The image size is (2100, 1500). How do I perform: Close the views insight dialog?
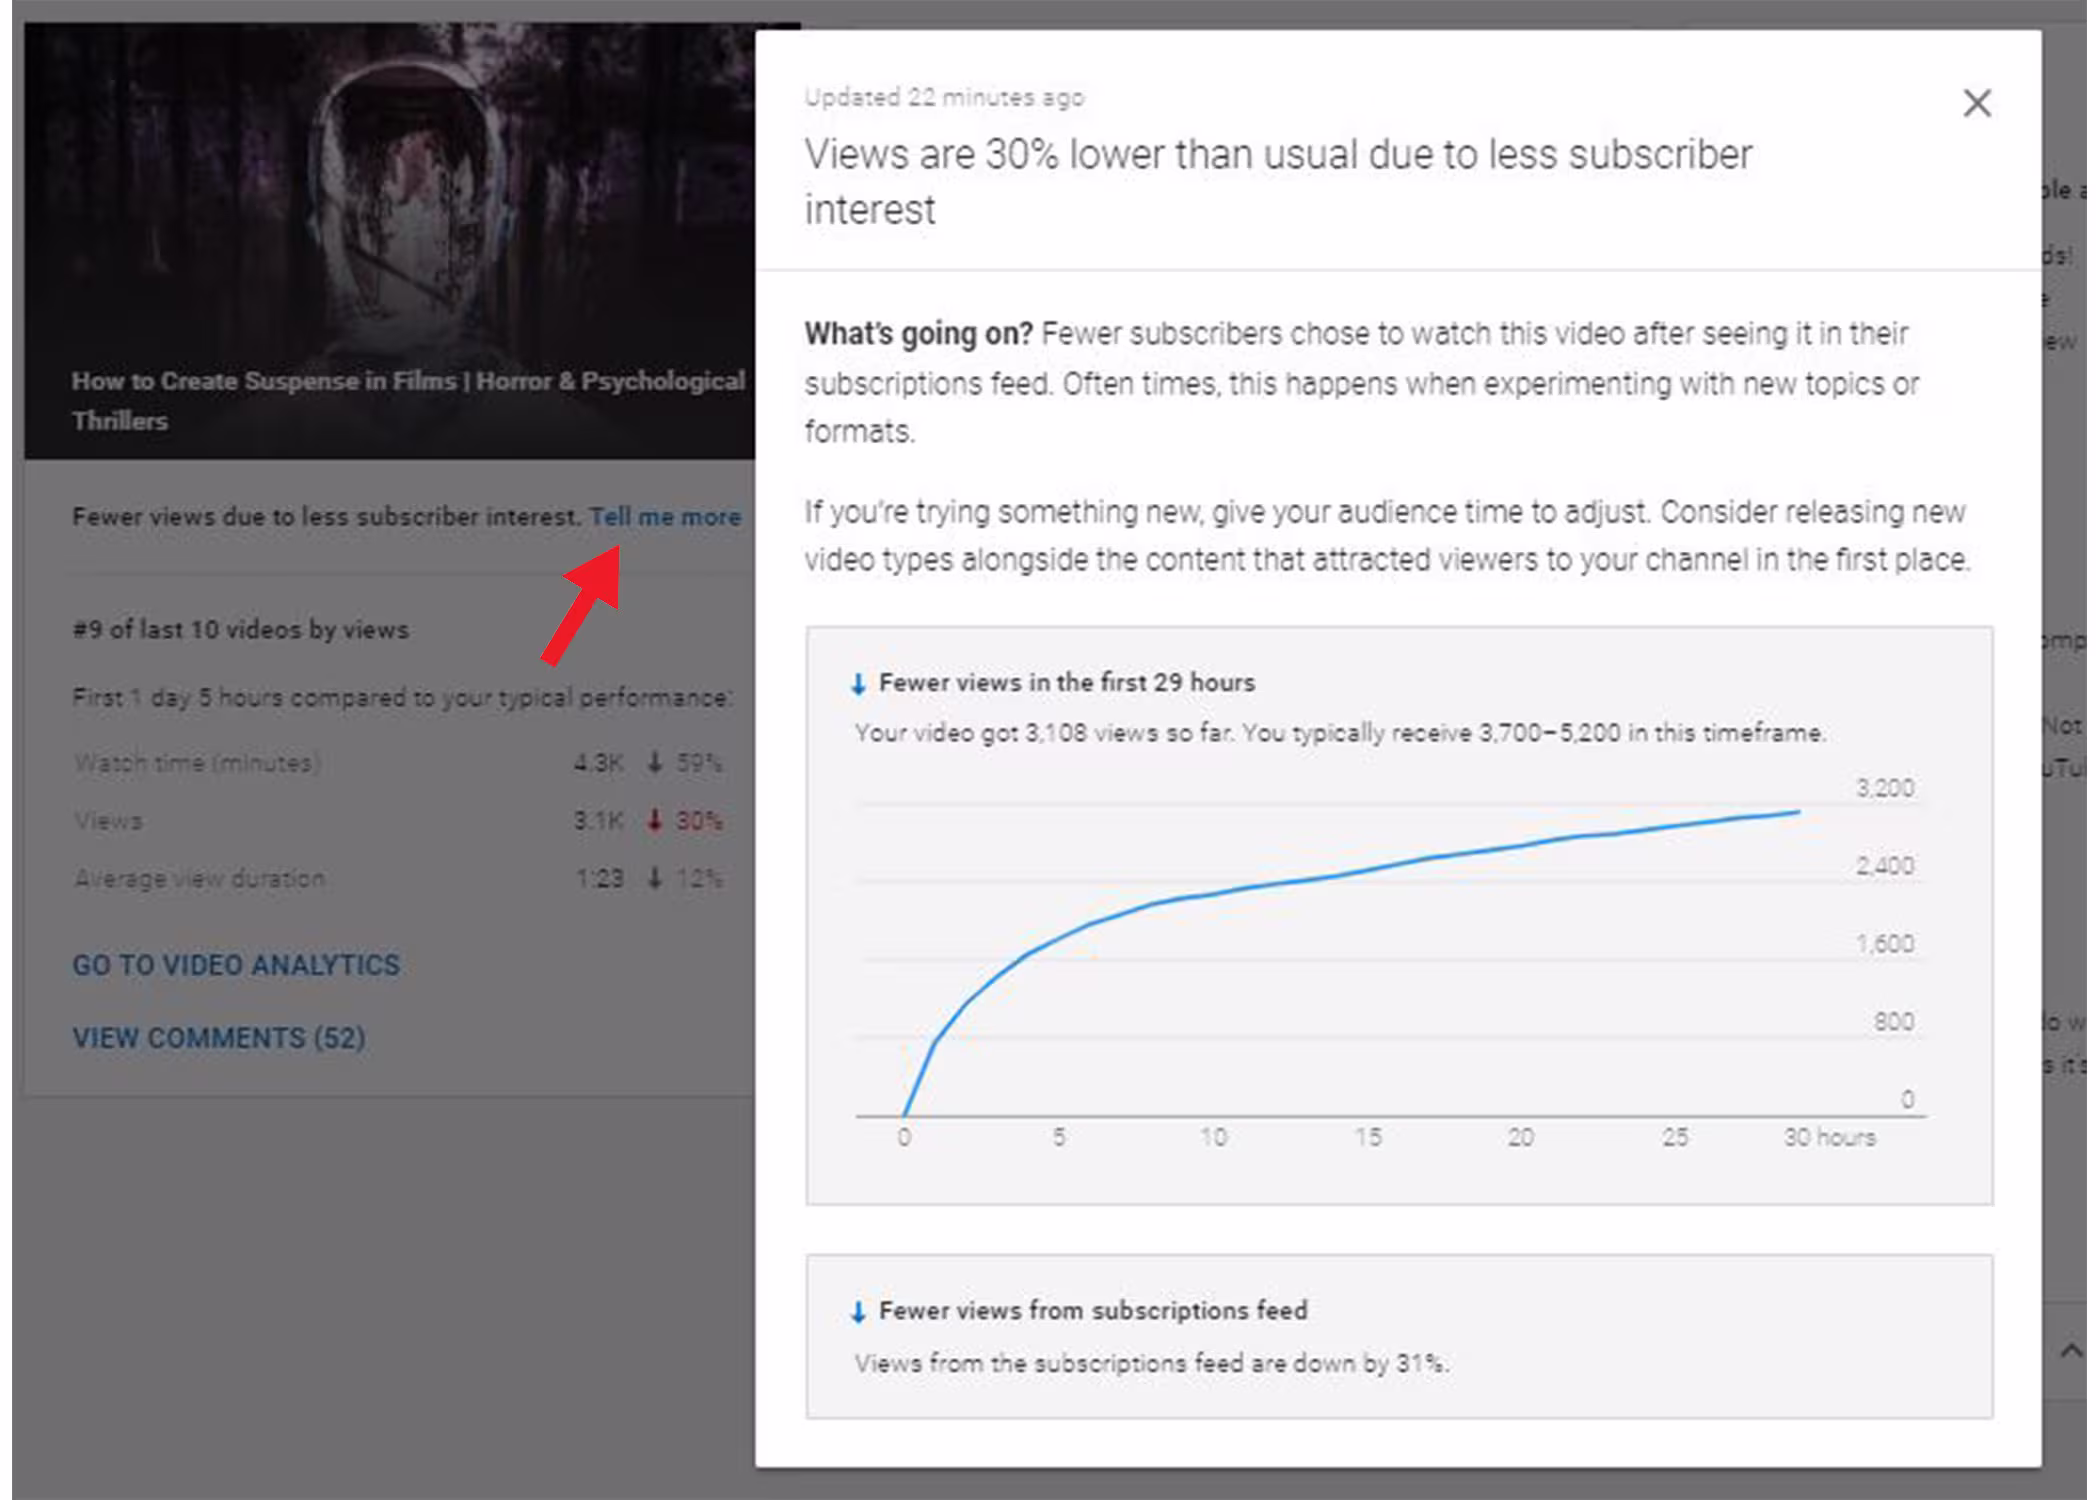(x=1976, y=103)
